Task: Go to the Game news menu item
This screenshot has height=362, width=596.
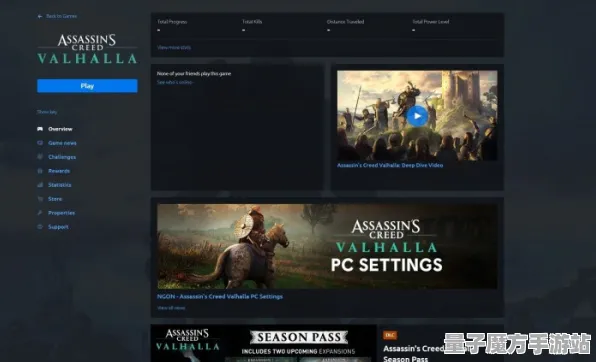Action: point(62,143)
